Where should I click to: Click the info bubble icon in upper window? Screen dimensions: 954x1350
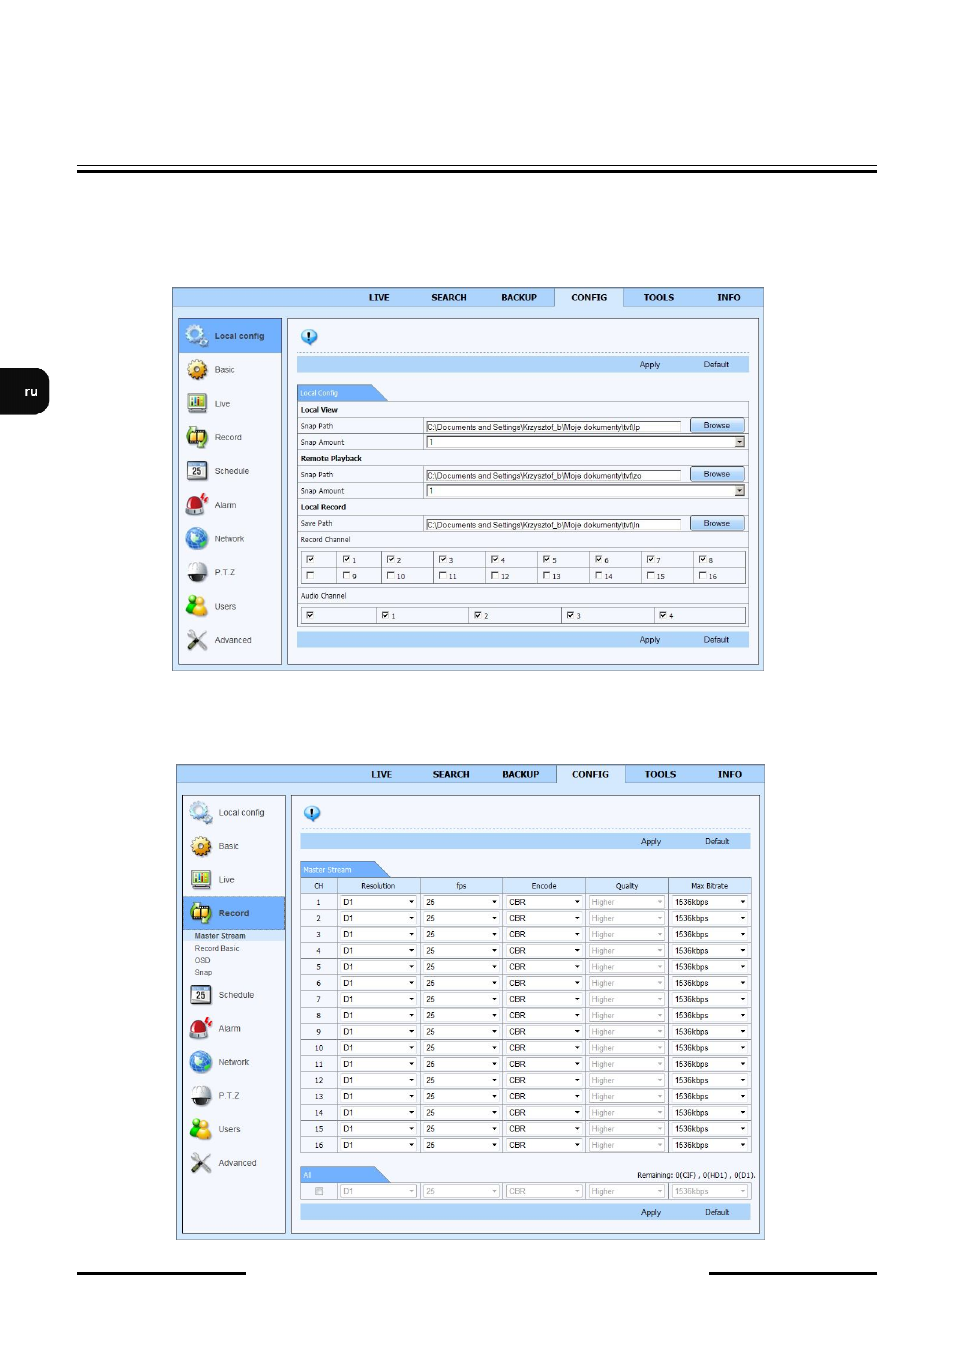(309, 337)
